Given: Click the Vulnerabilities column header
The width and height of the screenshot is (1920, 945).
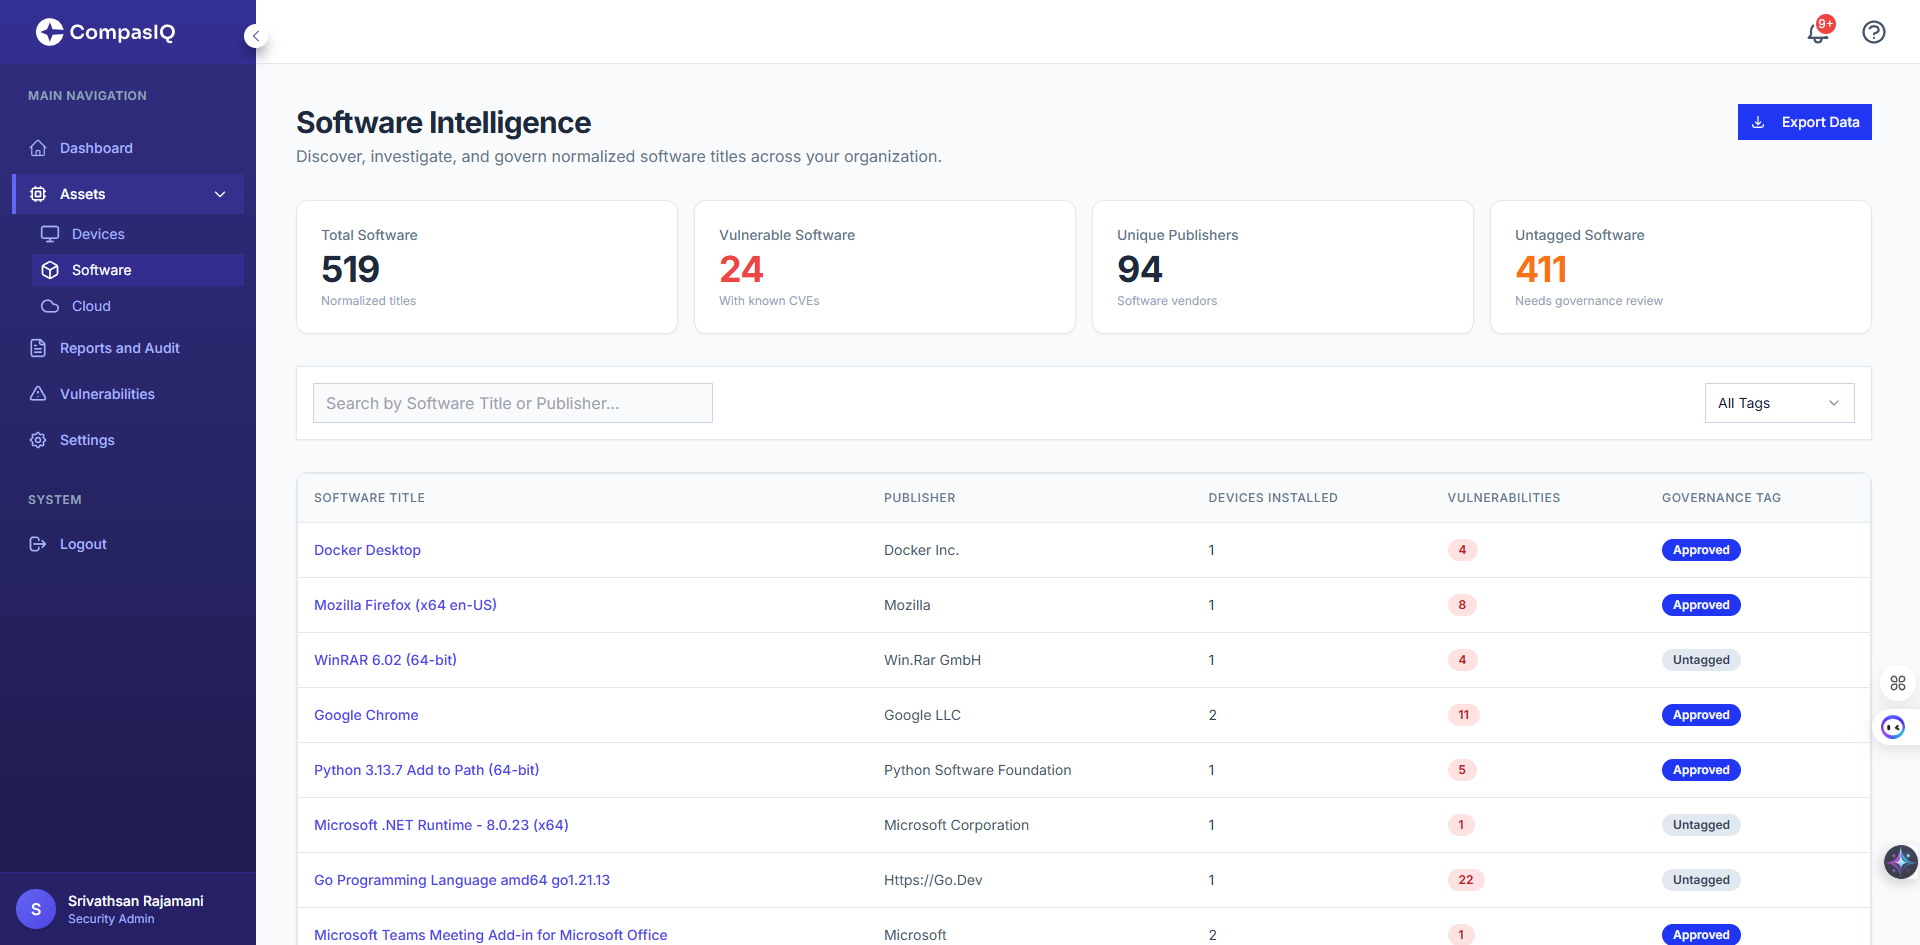Looking at the screenshot, I should (1503, 498).
